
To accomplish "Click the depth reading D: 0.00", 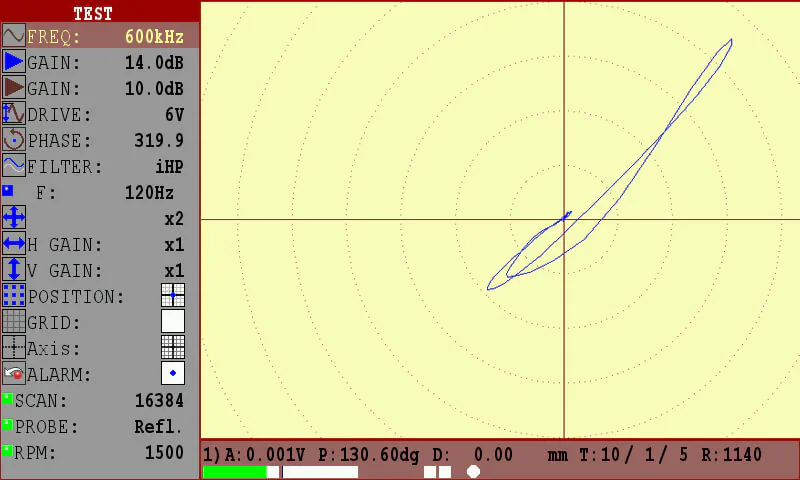I will tap(472, 454).
